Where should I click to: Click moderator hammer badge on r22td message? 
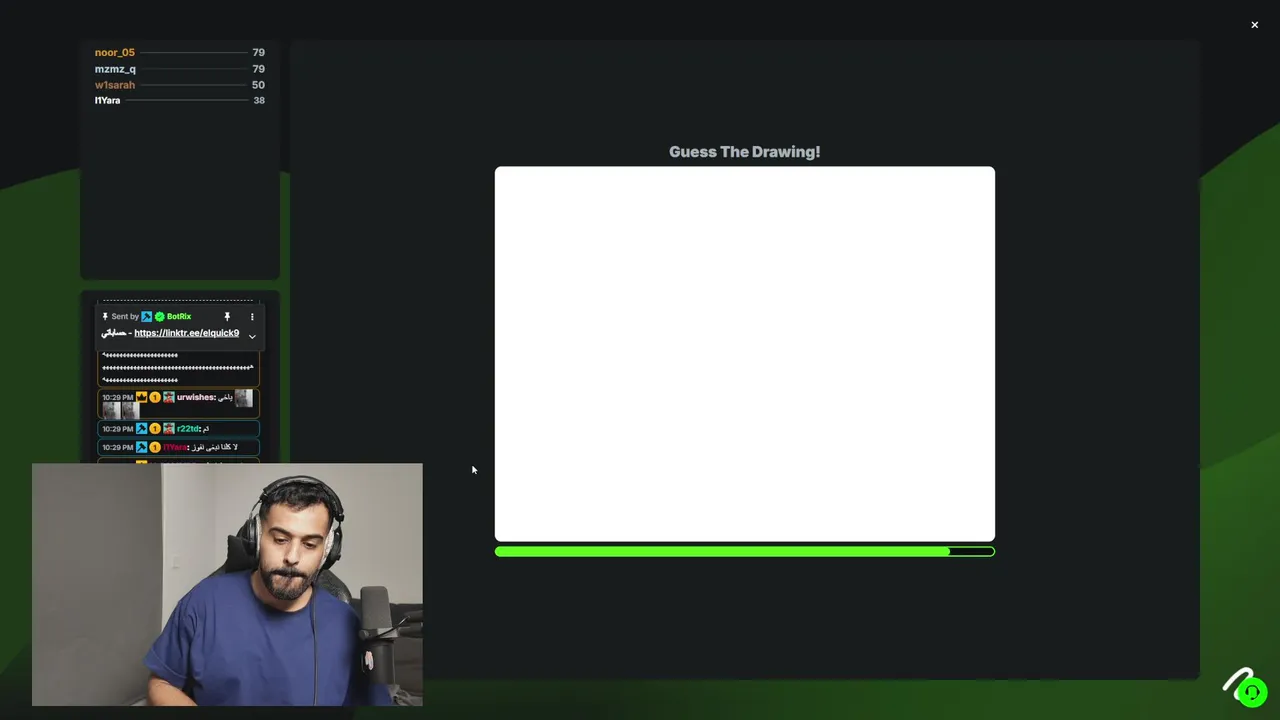(x=141, y=429)
